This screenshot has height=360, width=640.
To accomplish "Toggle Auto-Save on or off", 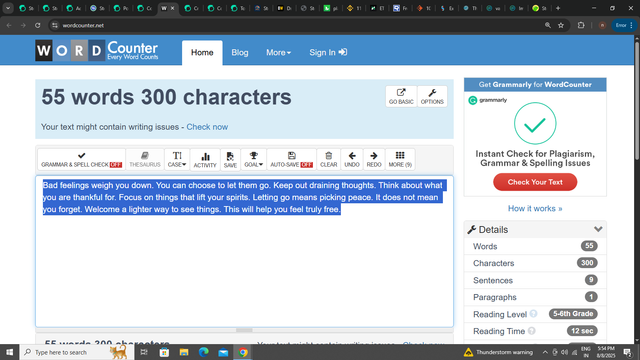I will coord(291,160).
